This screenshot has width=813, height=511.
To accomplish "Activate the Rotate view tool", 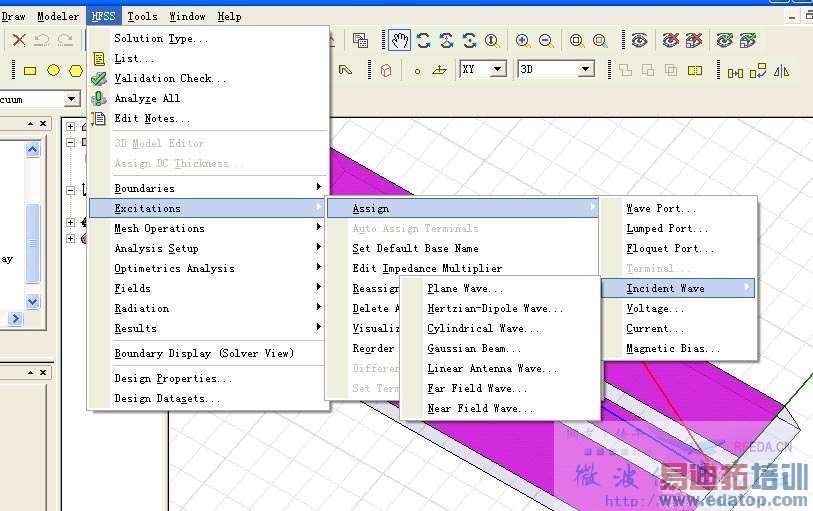I will click(424, 40).
